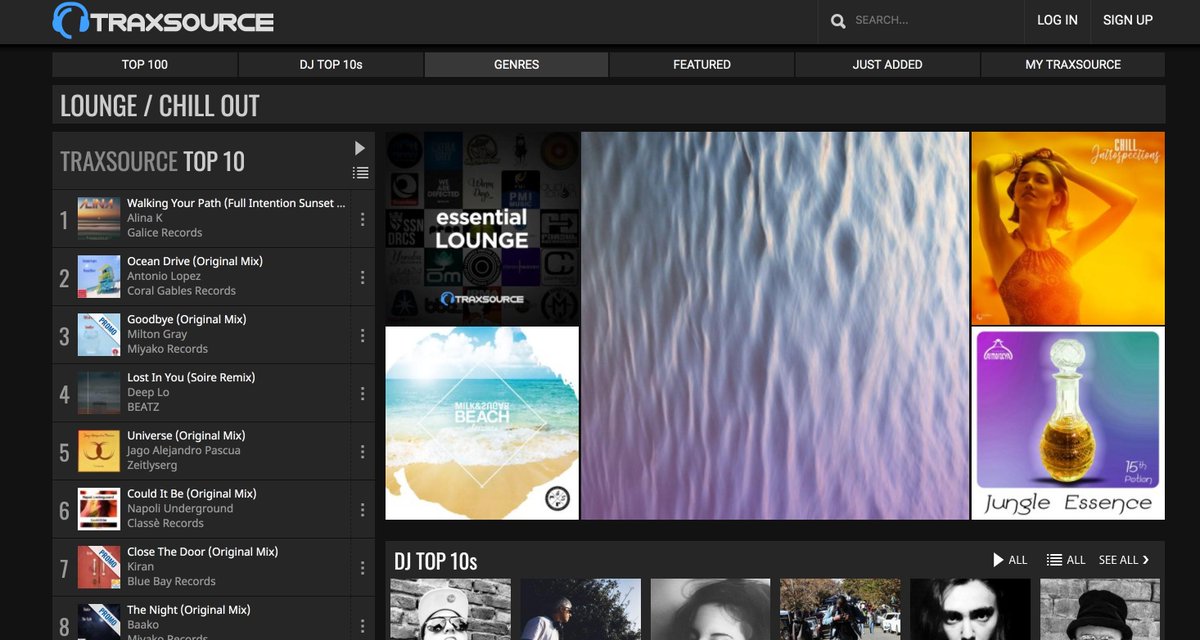Open options menu for Universe track
The image size is (1200, 640).
362,451
